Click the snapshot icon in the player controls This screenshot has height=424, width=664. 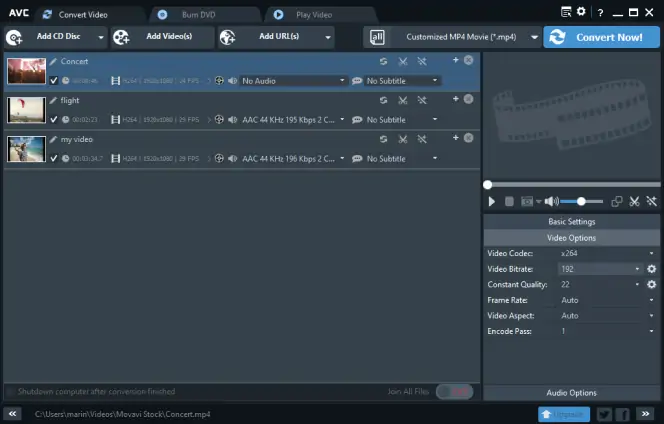pyautogui.click(x=527, y=202)
